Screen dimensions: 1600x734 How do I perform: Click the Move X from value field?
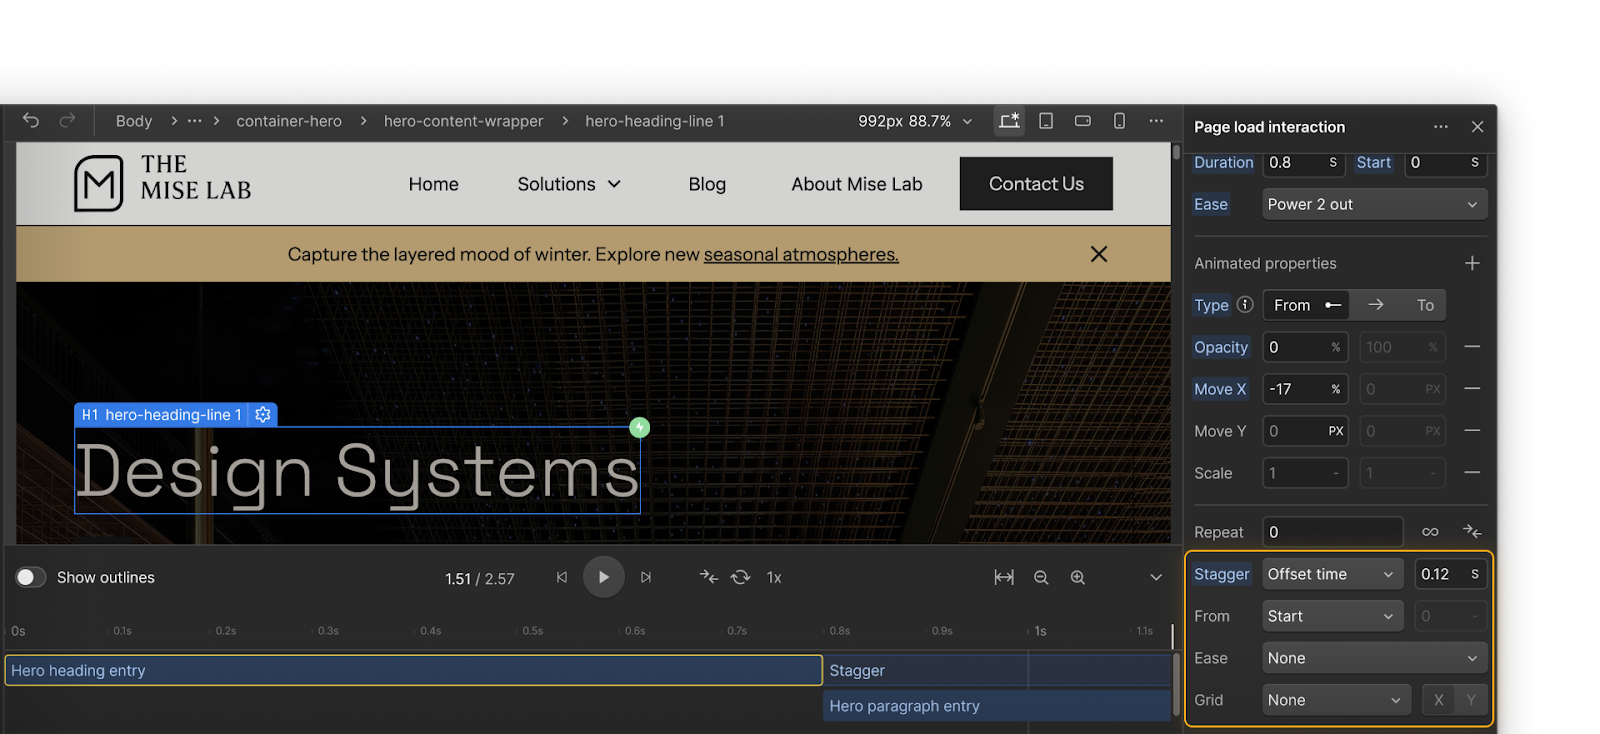(x=1306, y=389)
